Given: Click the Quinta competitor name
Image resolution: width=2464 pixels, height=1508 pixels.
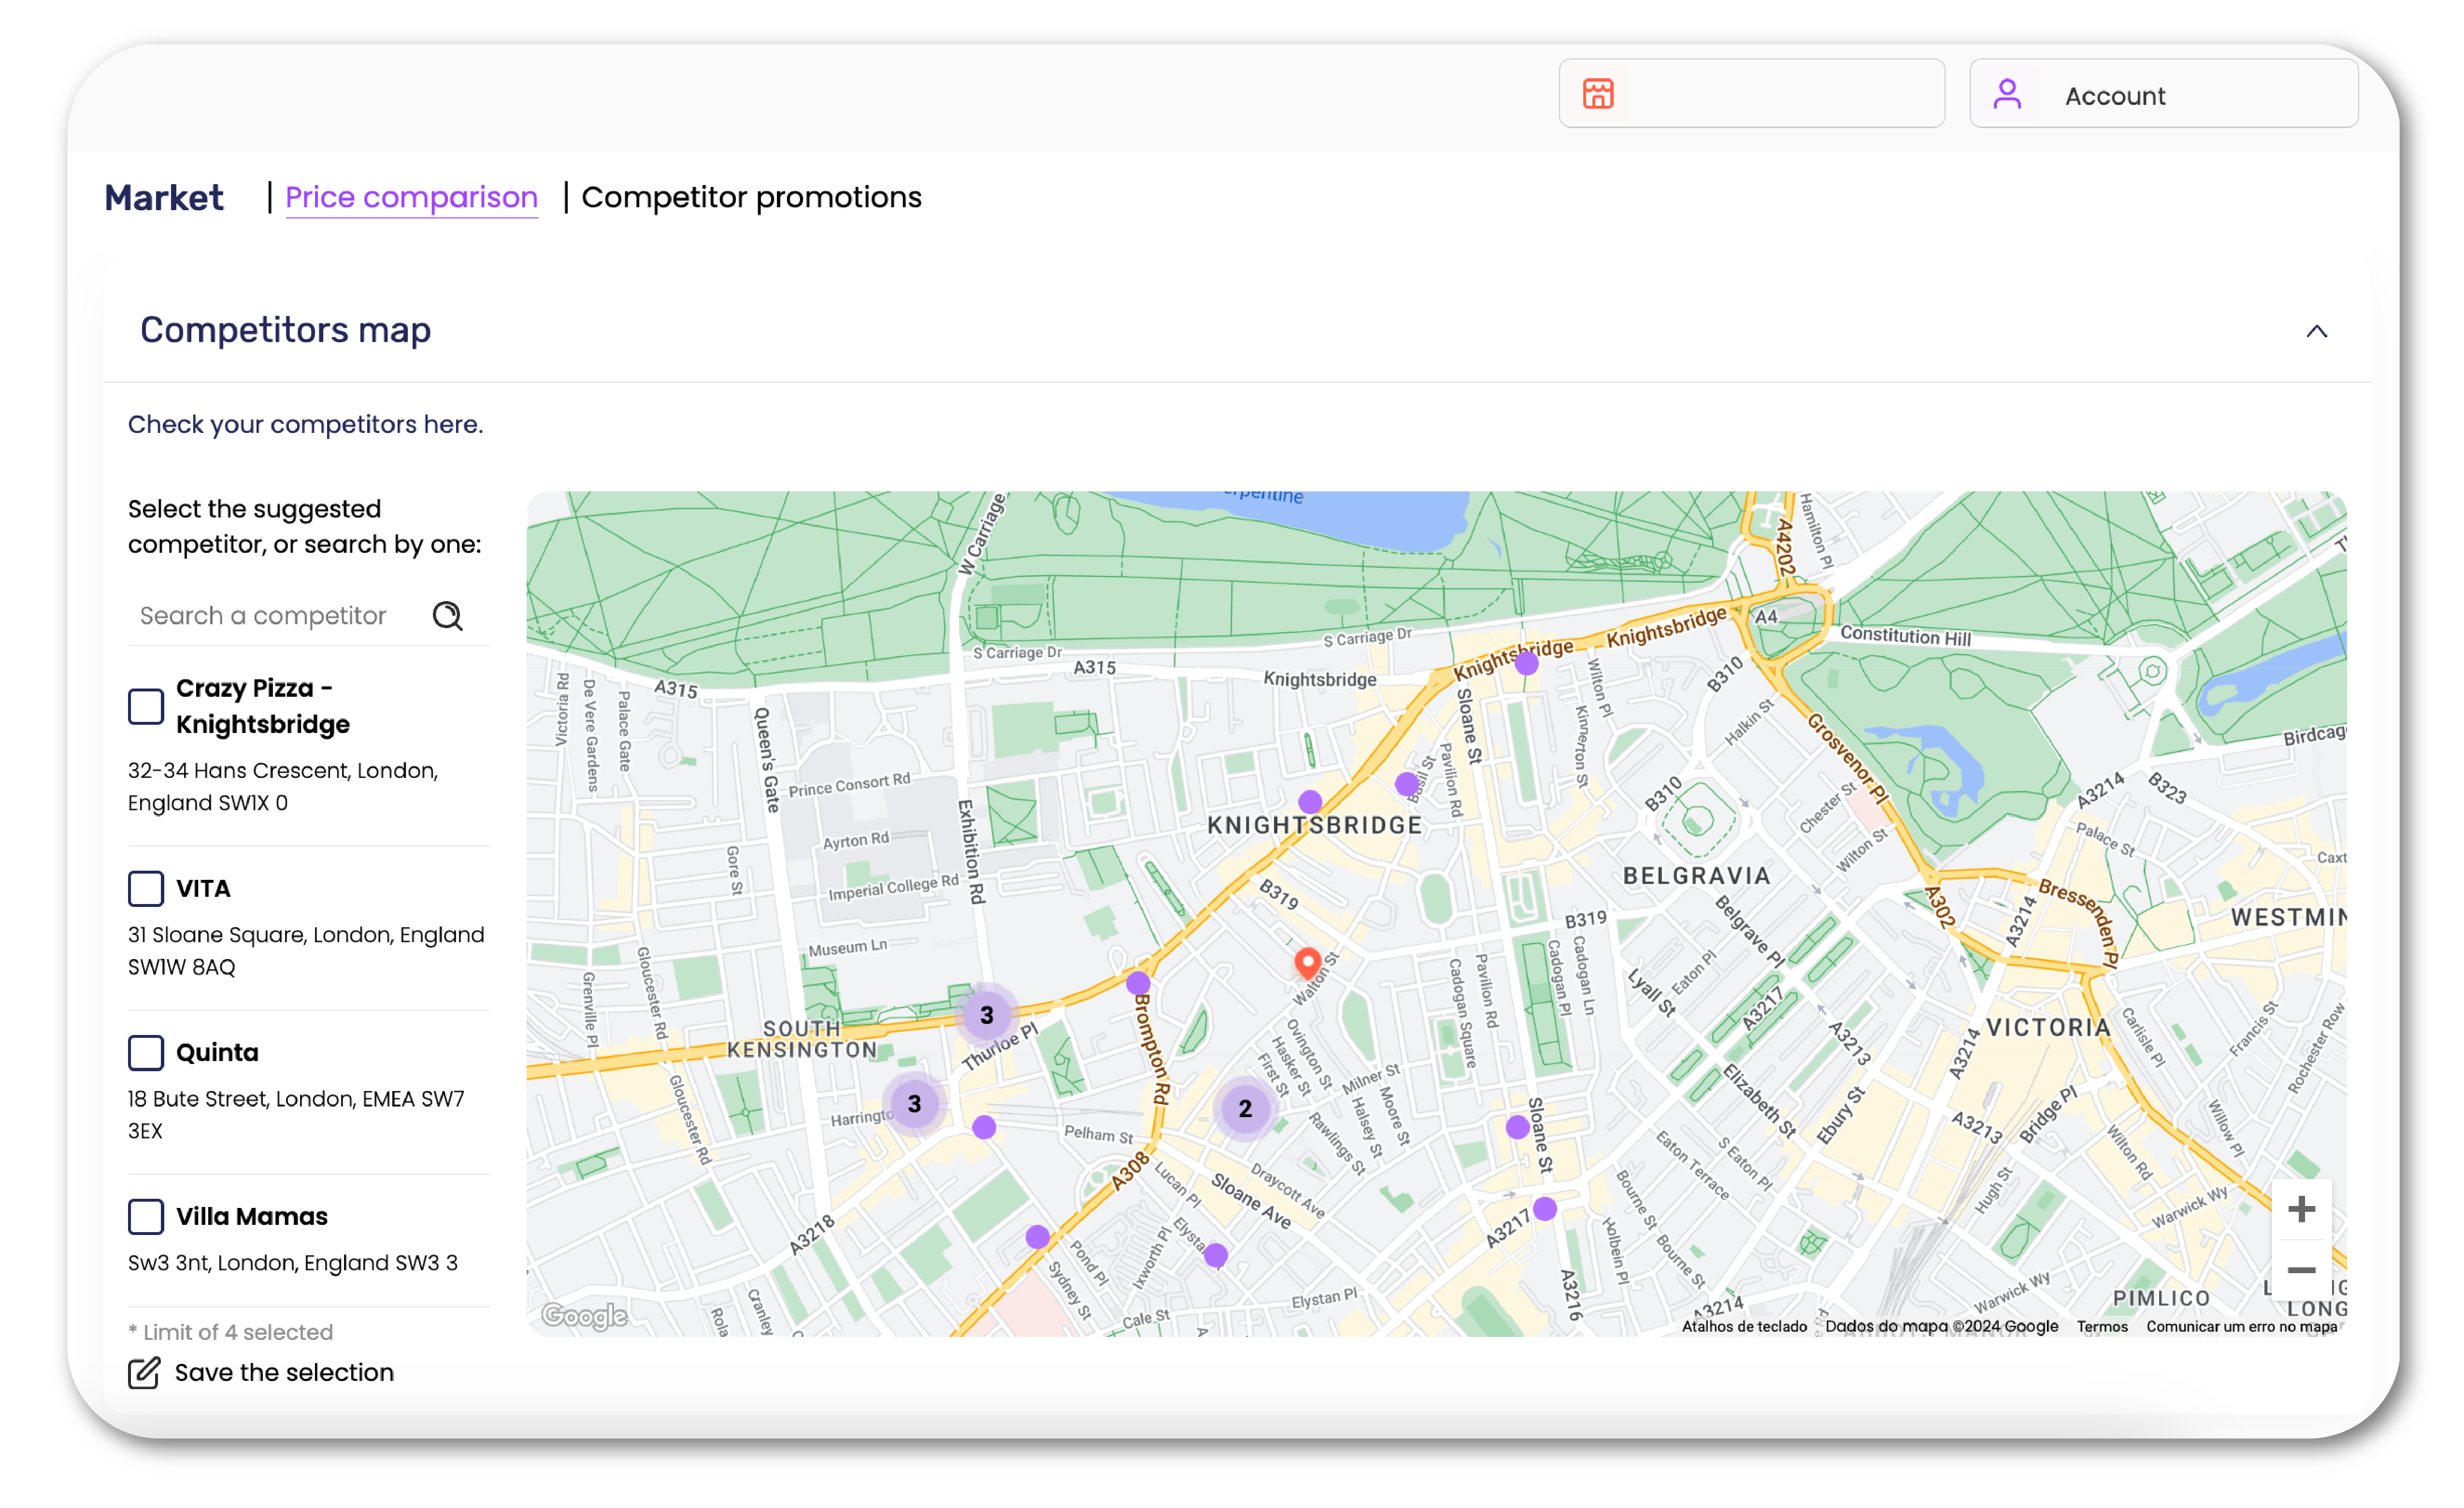Looking at the screenshot, I should pyautogui.click(x=217, y=1052).
